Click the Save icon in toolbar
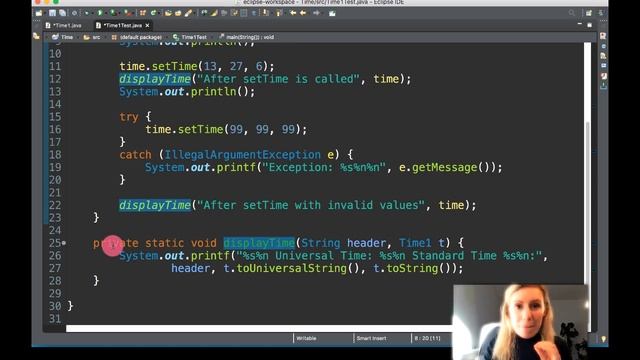 [52, 13]
